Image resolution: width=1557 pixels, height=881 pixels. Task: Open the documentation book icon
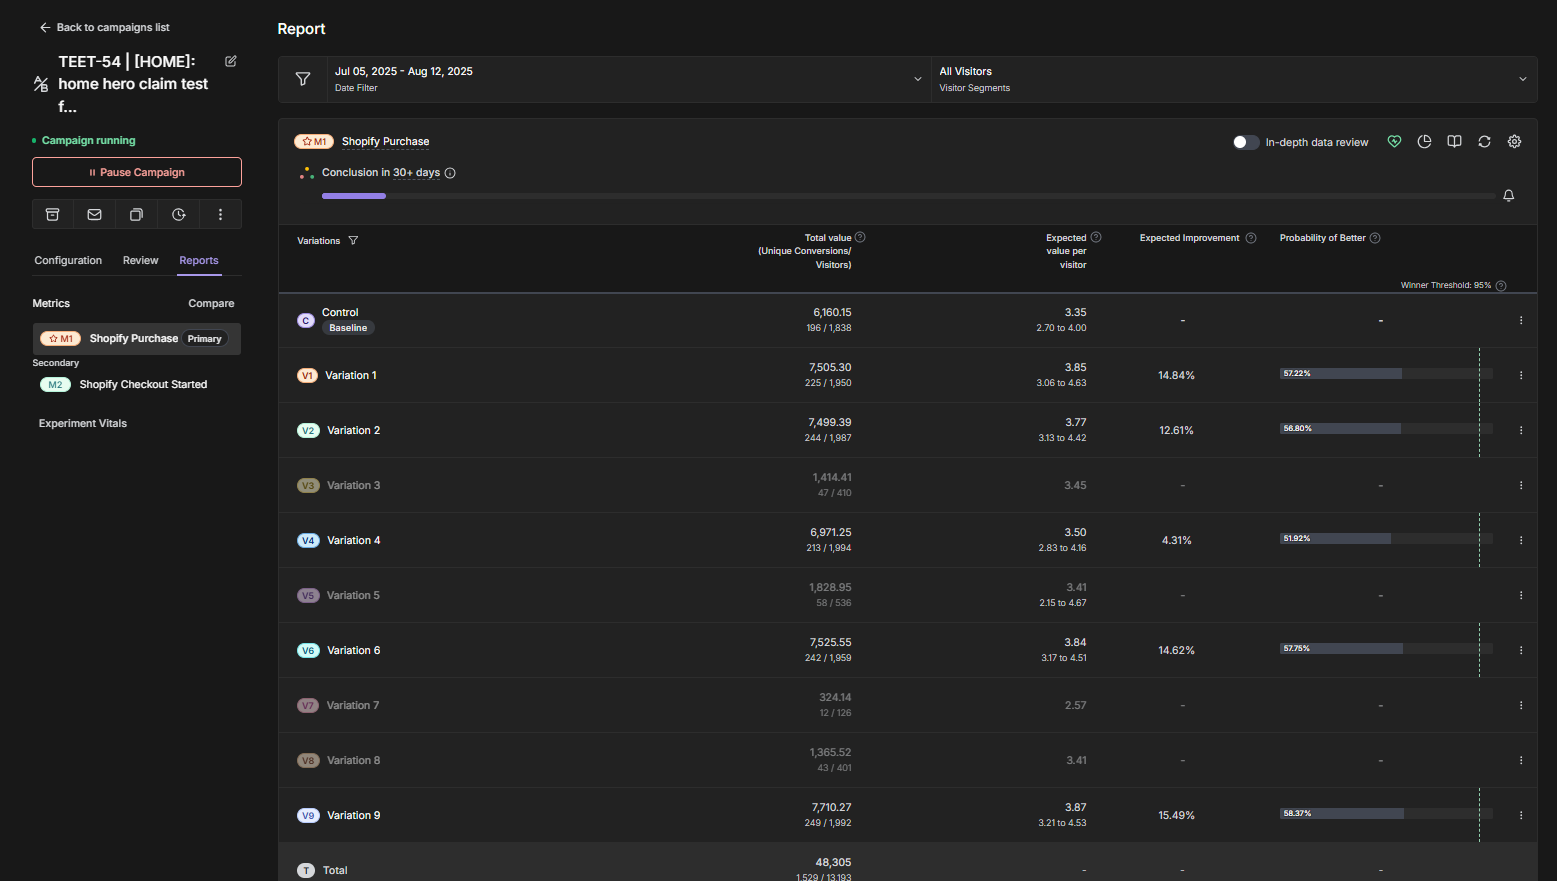coord(1454,141)
